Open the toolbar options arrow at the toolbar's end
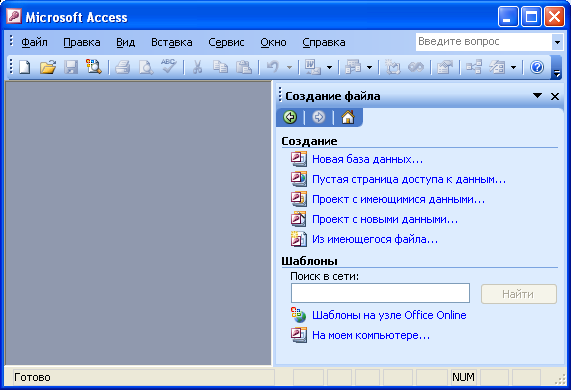The image size is (571, 390). 557,67
